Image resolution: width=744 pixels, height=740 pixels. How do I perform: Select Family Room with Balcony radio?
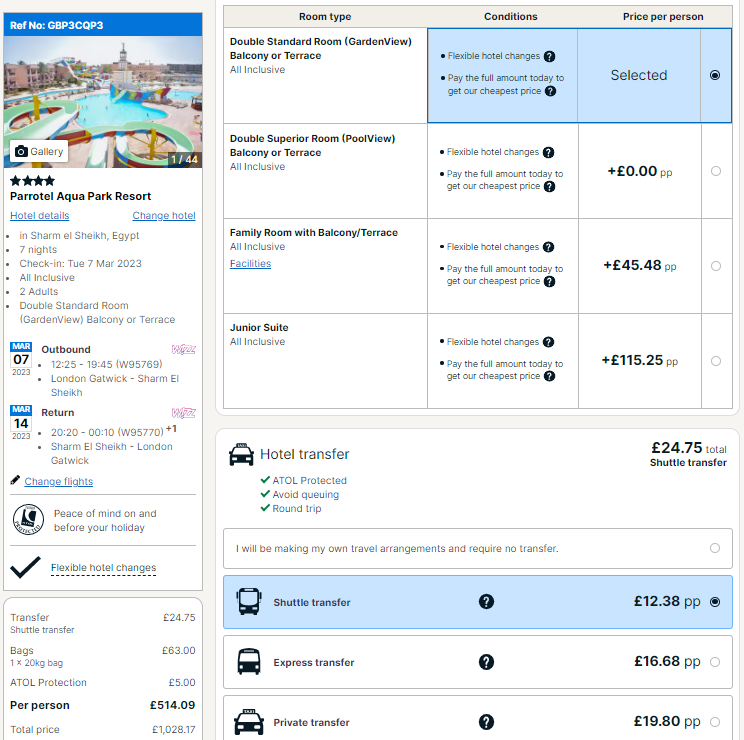[x=716, y=266]
